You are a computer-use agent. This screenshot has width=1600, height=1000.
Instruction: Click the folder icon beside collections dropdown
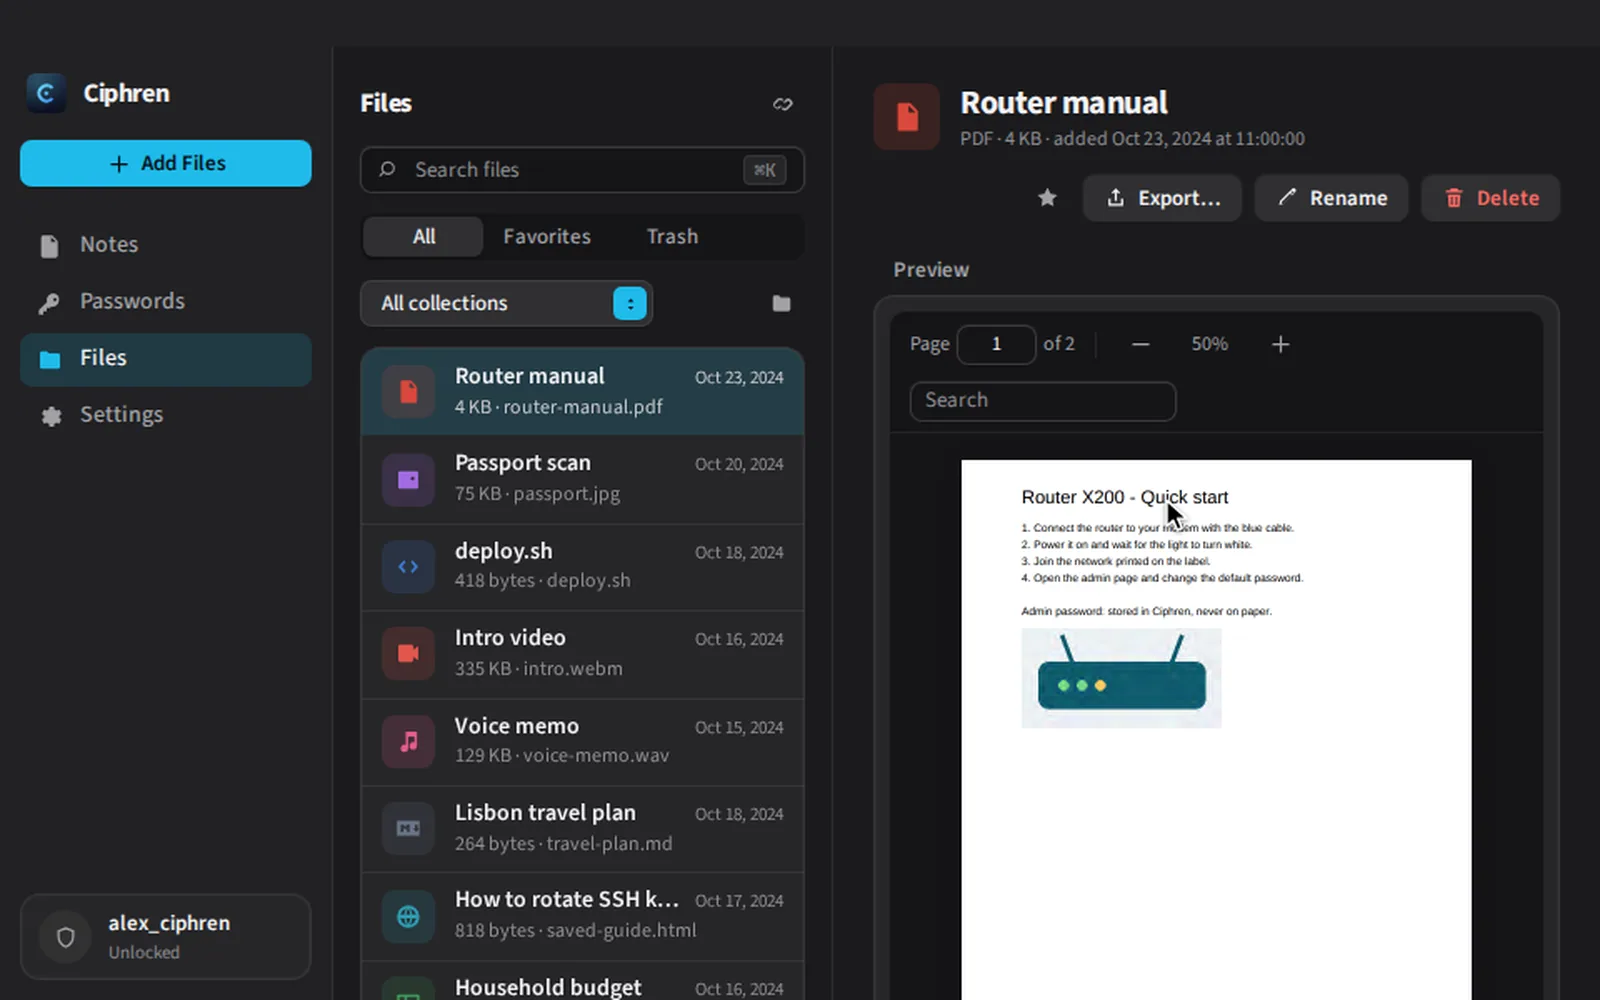pos(782,304)
